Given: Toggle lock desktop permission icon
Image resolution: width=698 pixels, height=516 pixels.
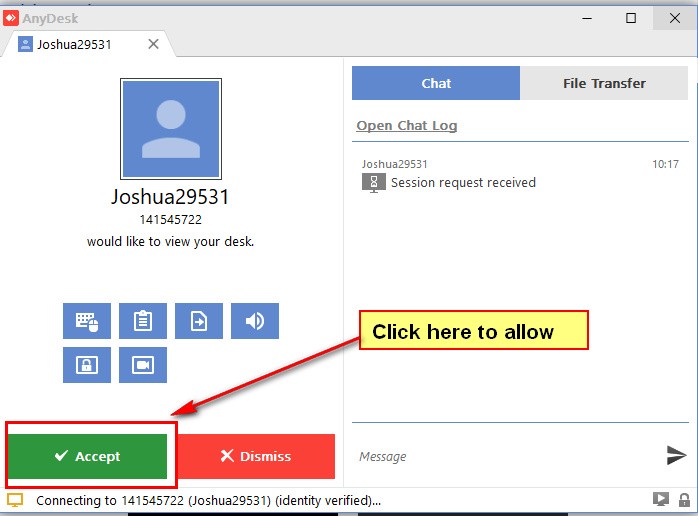Looking at the screenshot, I should click(87, 365).
